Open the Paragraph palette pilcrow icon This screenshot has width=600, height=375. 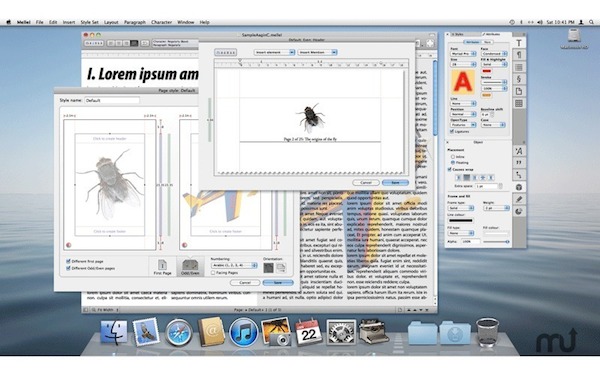click(519, 55)
